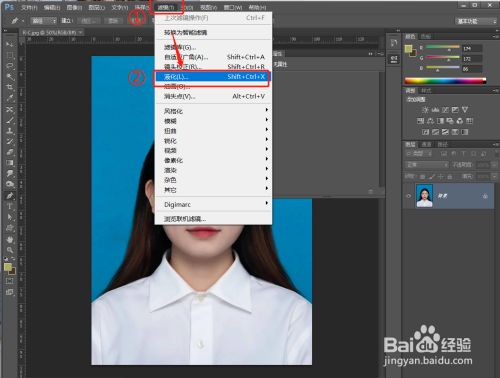Add a Hue/Saturation adjustment
Viewport: 500px width, 378px height.
[x=420, y=121]
